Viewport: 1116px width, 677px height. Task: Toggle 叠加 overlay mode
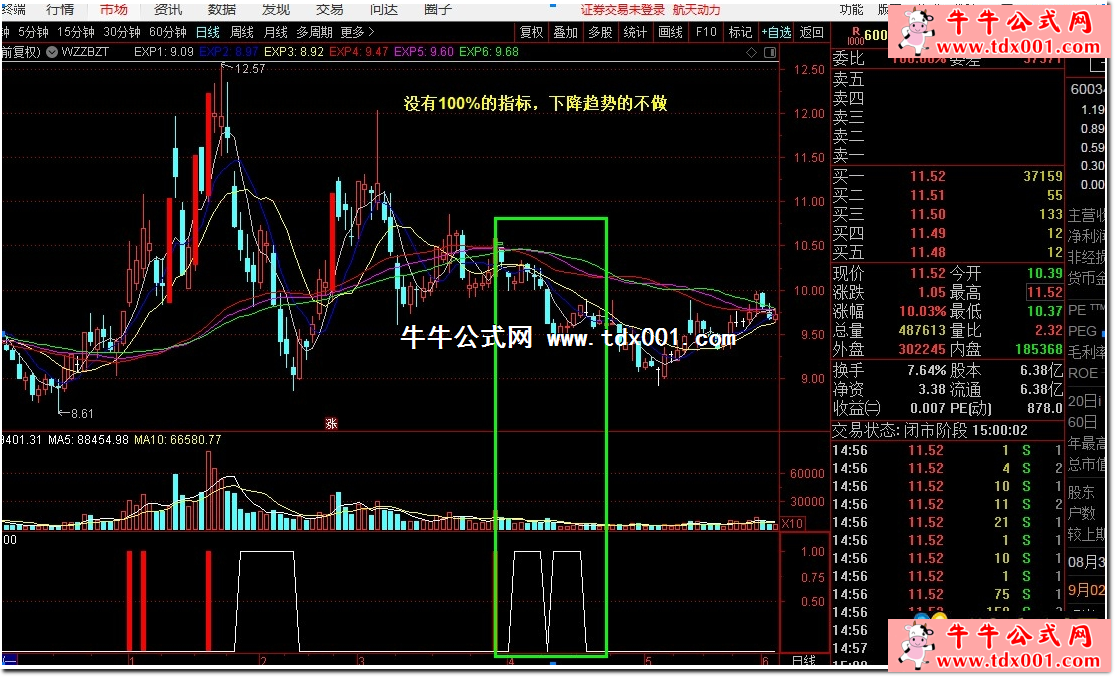tap(565, 32)
